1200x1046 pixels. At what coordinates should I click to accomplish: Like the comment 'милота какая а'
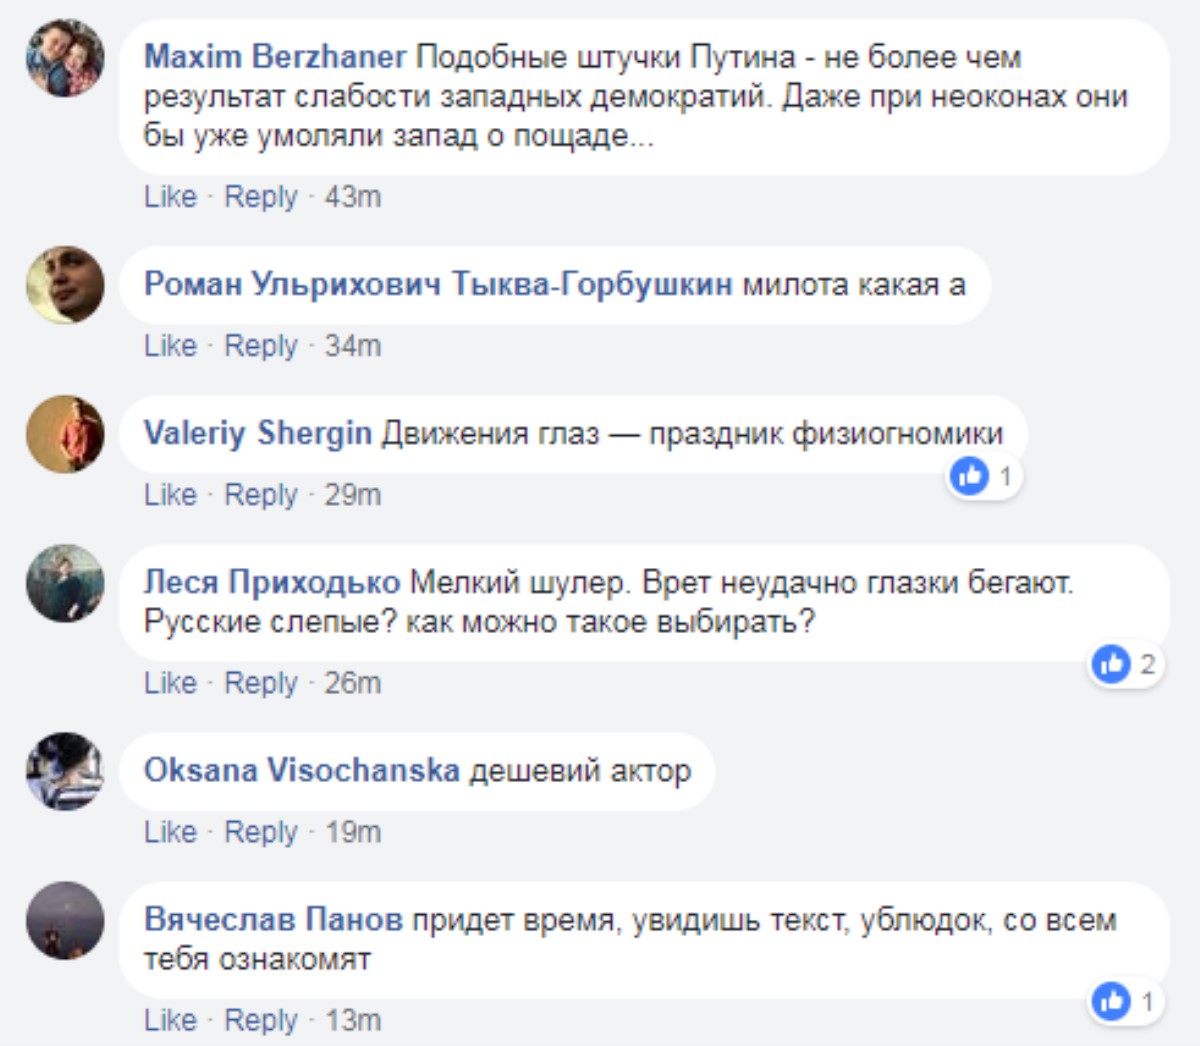pyautogui.click(x=170, y=346)
